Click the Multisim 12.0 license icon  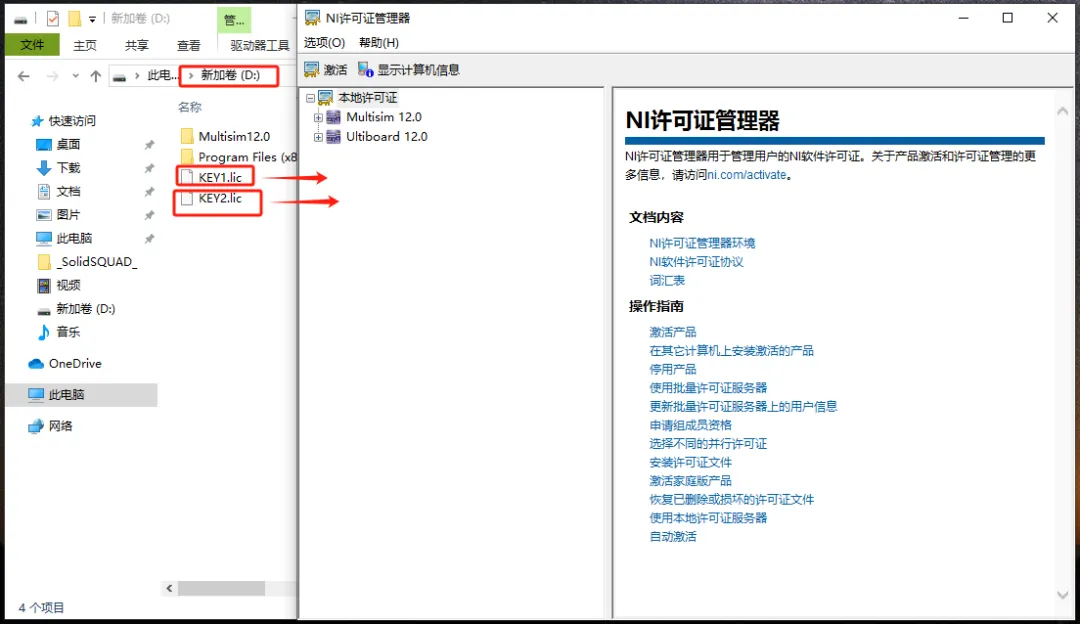click(333, 117)
